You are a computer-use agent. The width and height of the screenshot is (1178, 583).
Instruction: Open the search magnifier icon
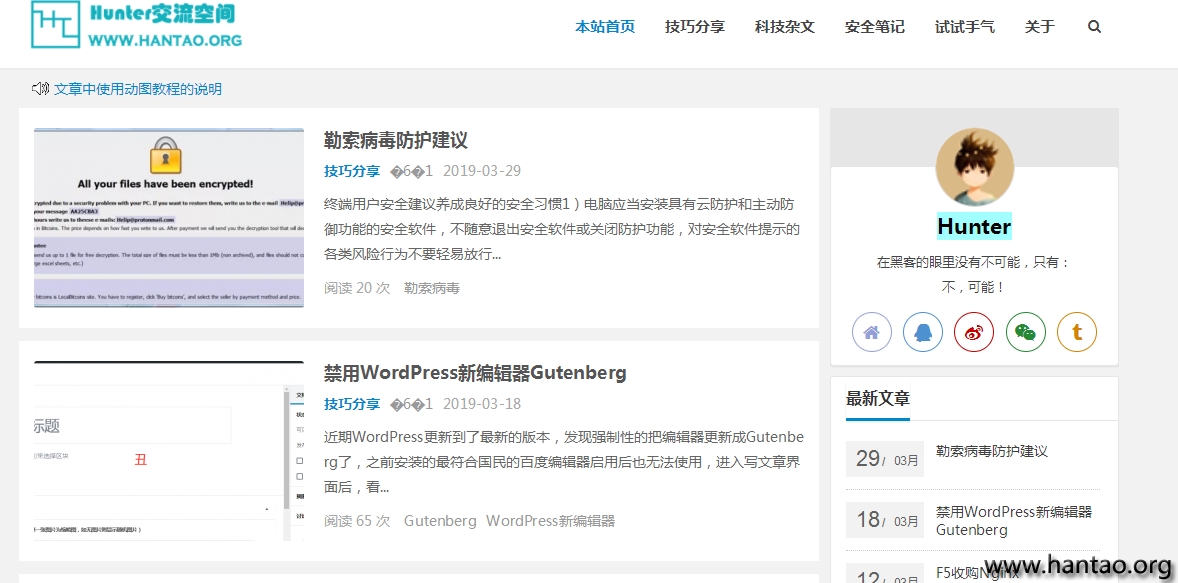[x=1094, y=27]
